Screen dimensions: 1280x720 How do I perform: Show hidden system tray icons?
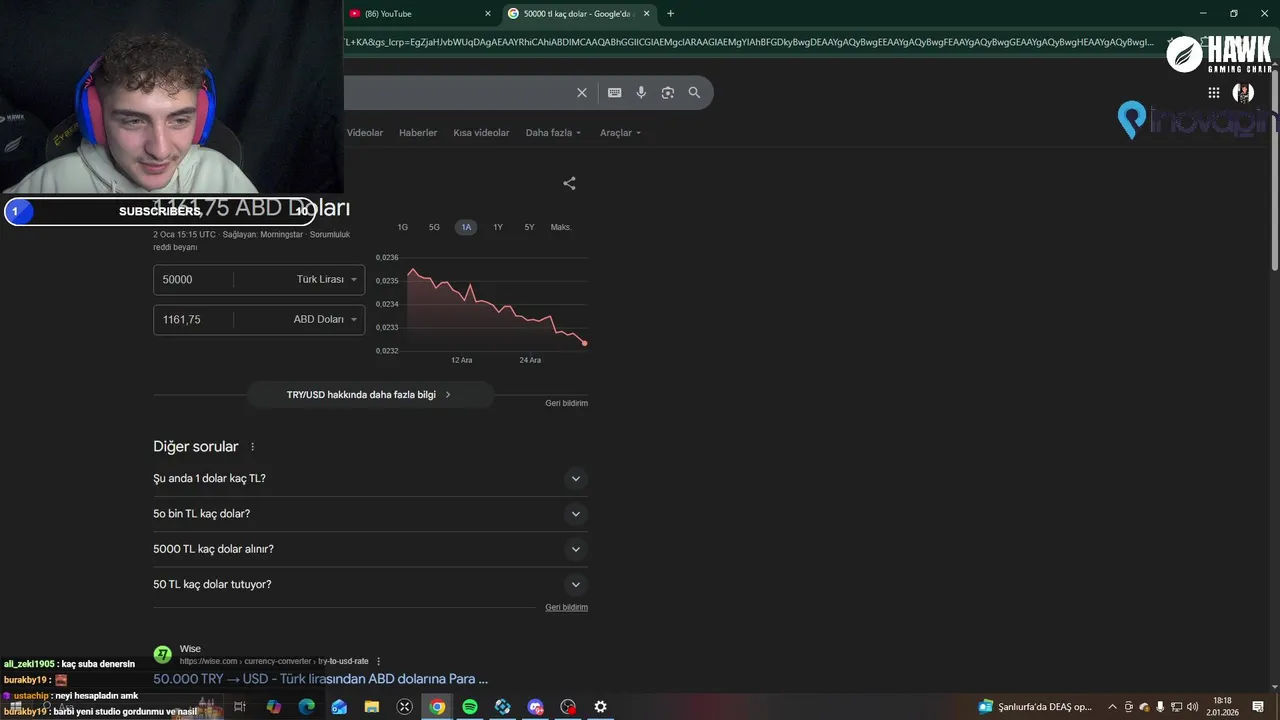coord(1112,707)
